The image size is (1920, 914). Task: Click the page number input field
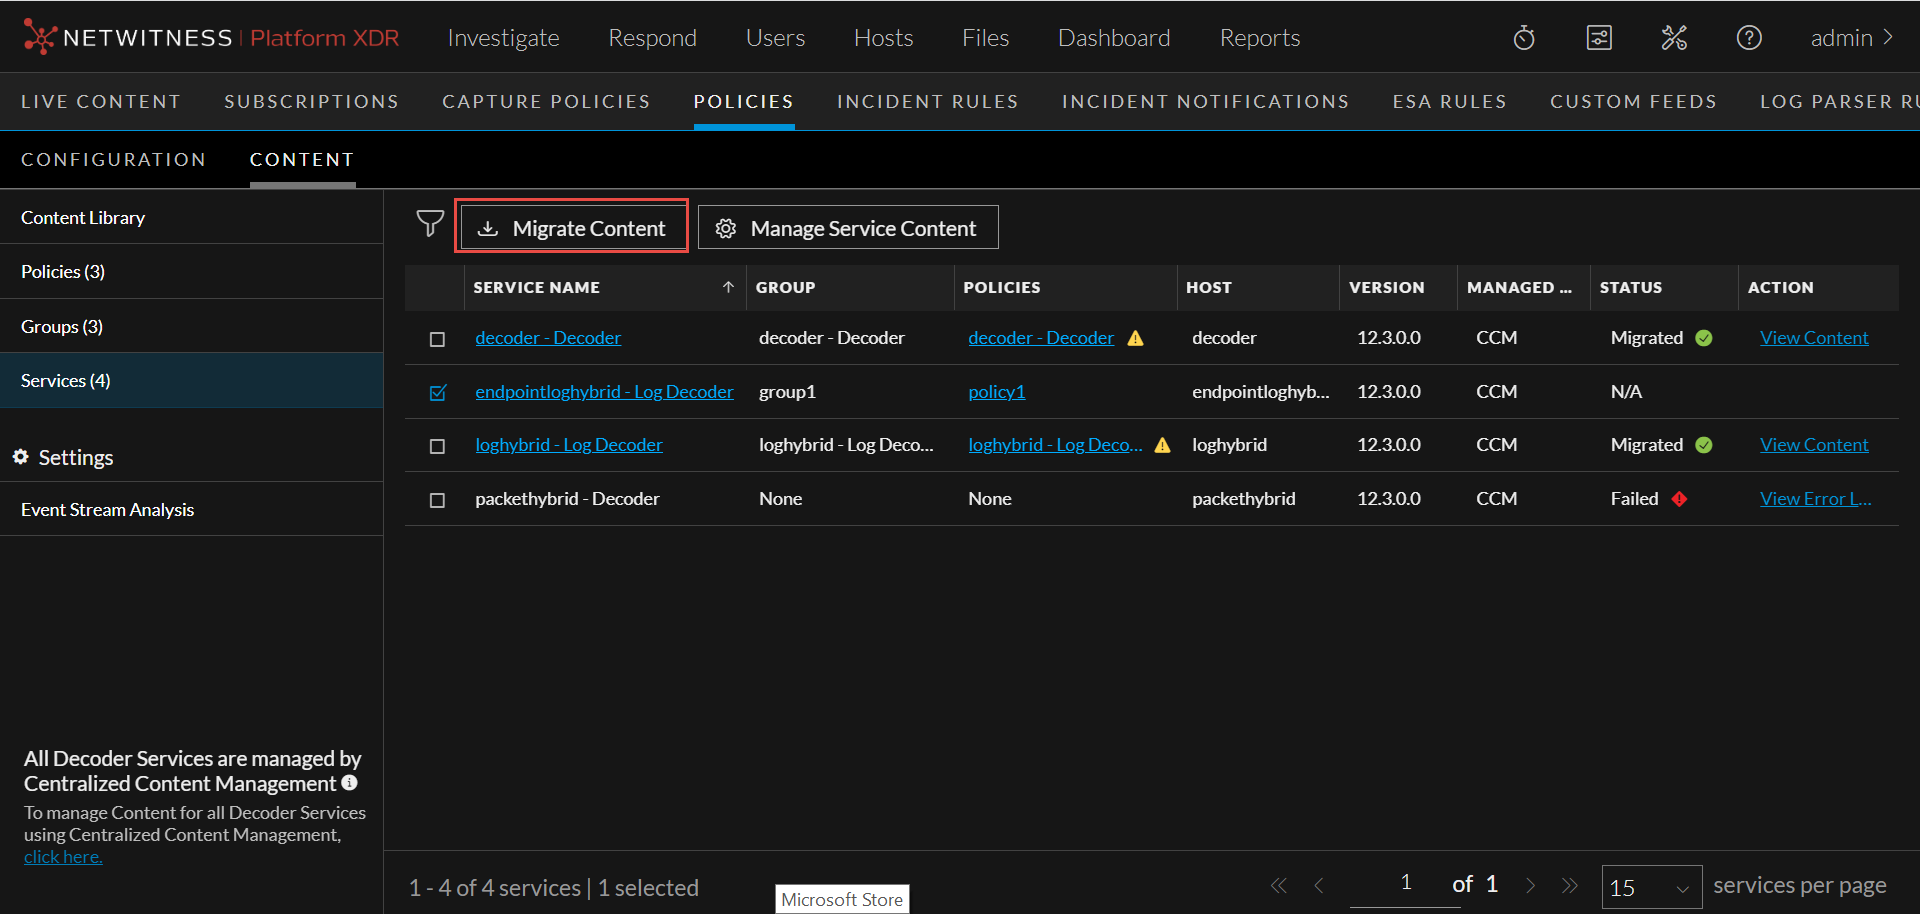click(1405, 883)
